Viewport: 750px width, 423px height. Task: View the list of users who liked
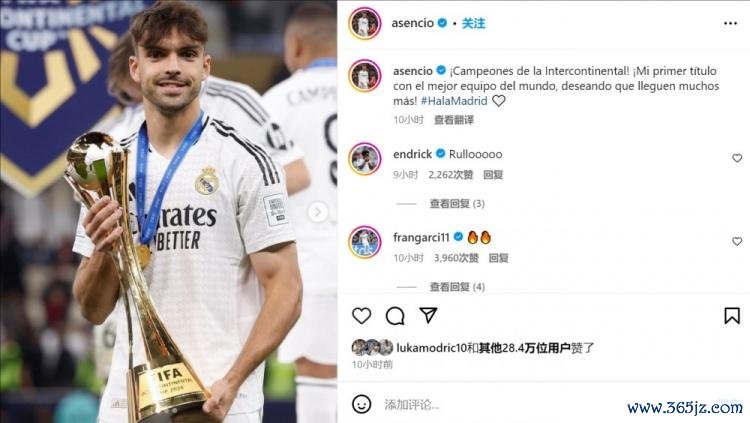[x=525, y=348]
